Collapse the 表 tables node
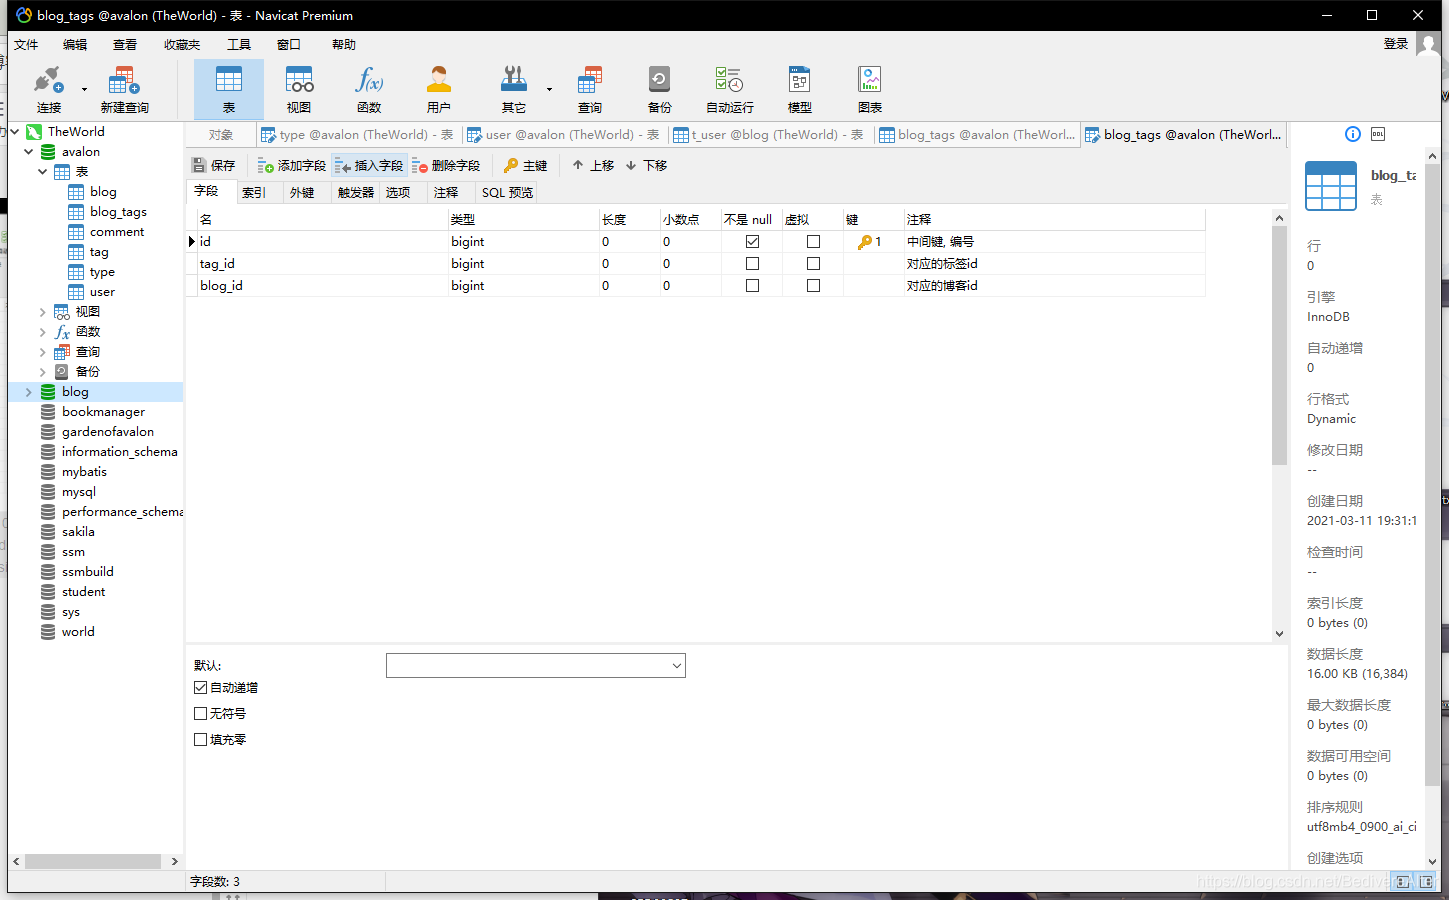1449x900 pixels. pyautogui.click(x=43, y=172)
